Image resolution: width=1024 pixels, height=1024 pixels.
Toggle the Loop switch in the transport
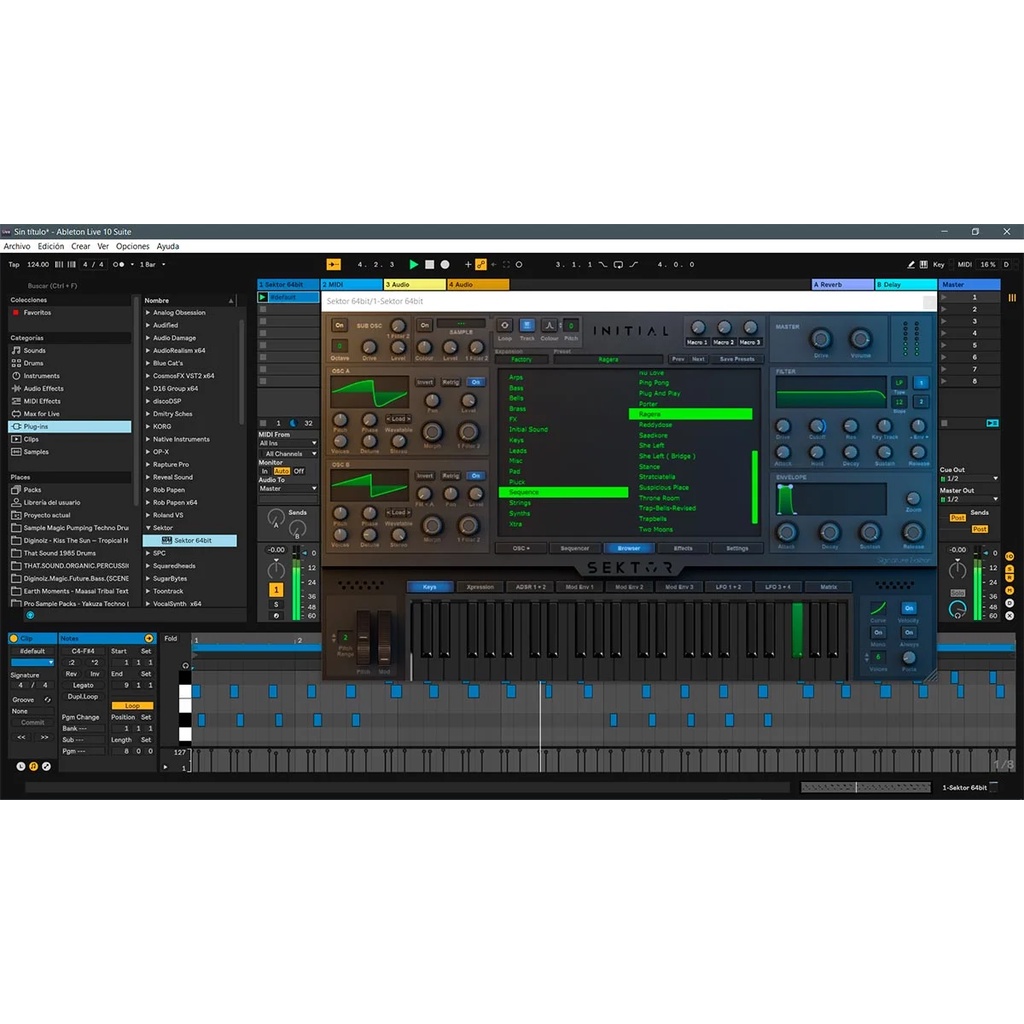[x=618, y=264]
